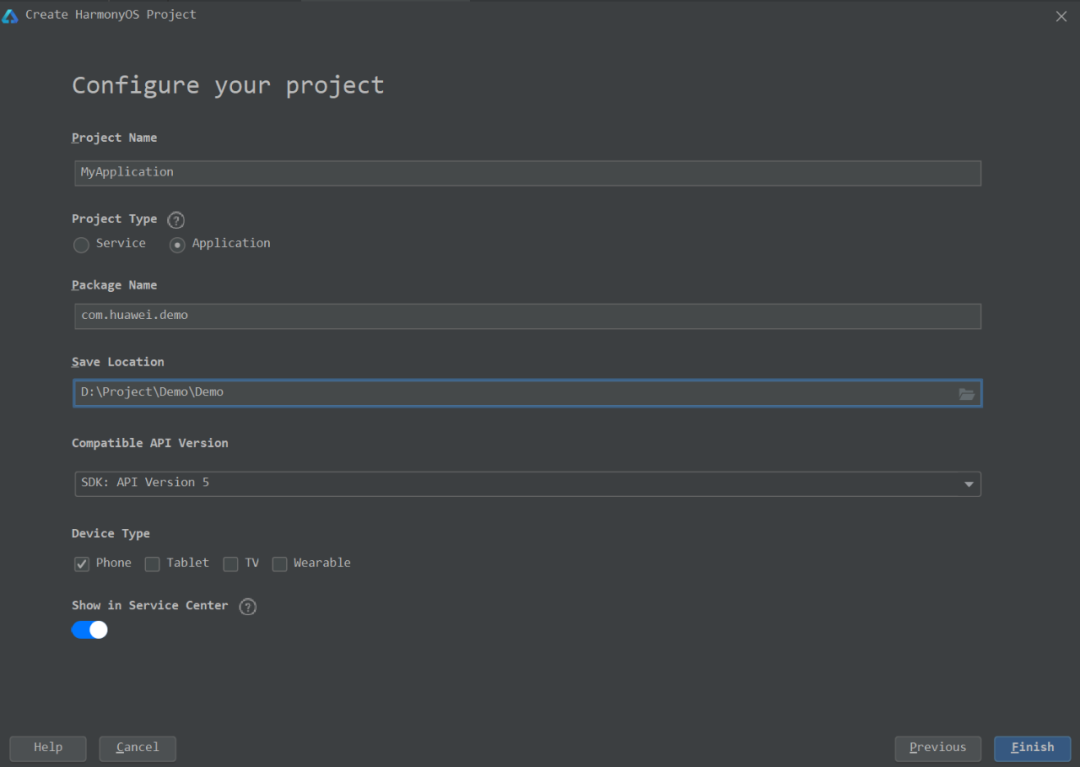Enable the Tablet device type checkbox

[x=152, y=564]
